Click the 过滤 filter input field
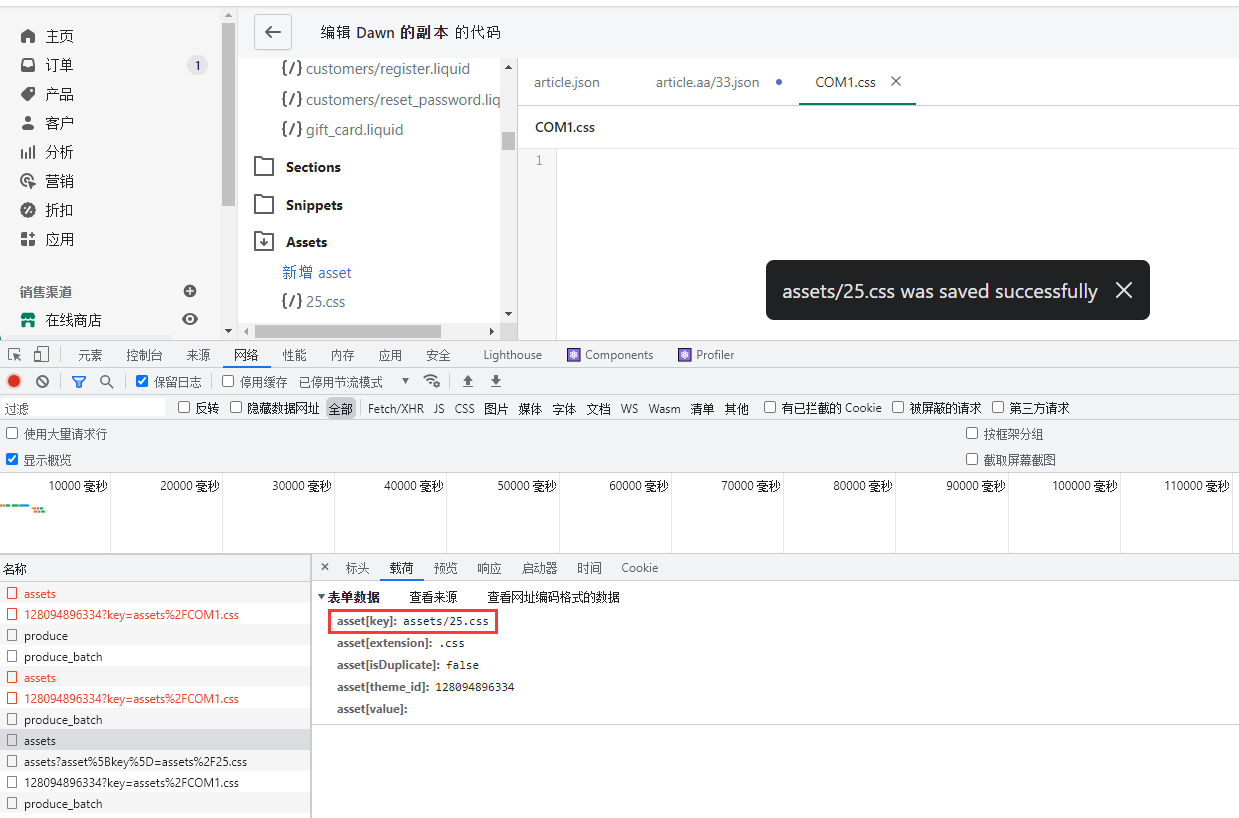This screenshot has height=818, width=1239. click(83, 408)
